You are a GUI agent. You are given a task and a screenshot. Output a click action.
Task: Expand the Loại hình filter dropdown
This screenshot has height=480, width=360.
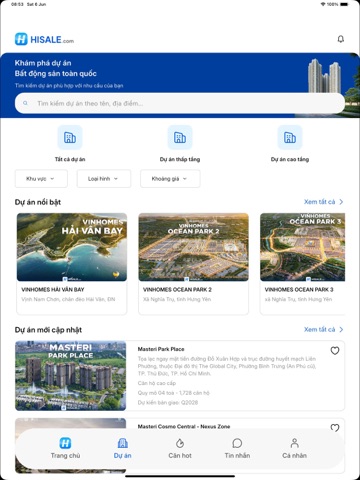pyautogui.click(x=104, y=179)
